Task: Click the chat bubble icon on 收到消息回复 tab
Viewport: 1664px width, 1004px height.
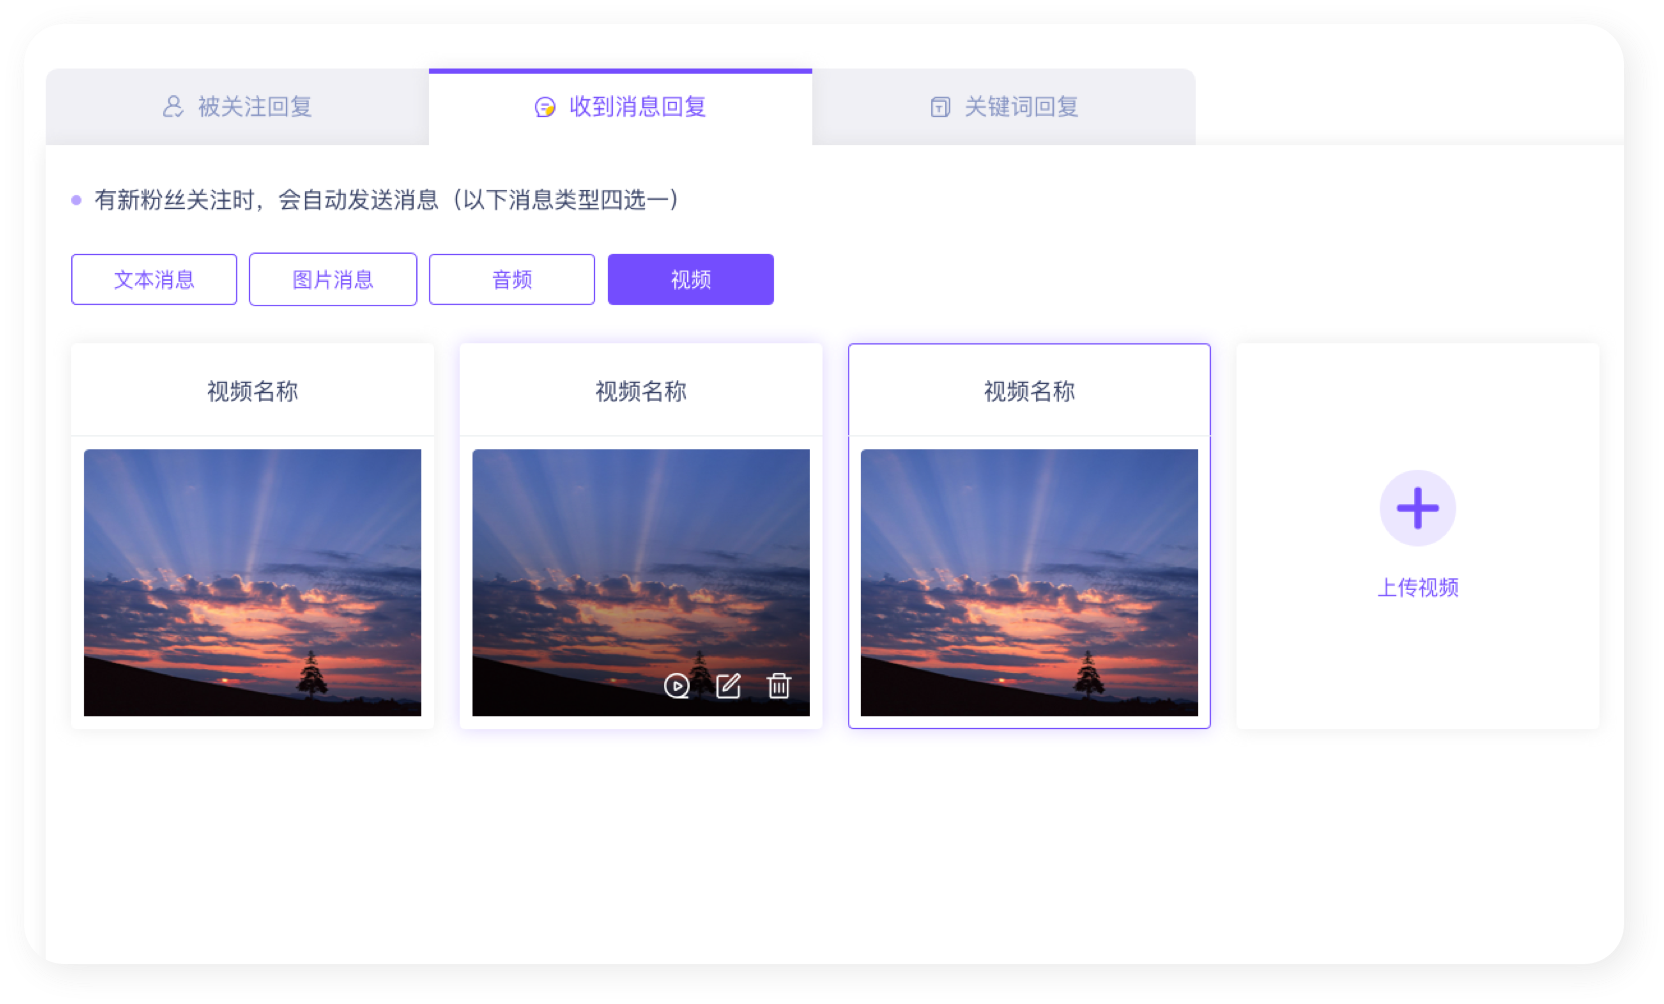Action: (x=545, y=107)
